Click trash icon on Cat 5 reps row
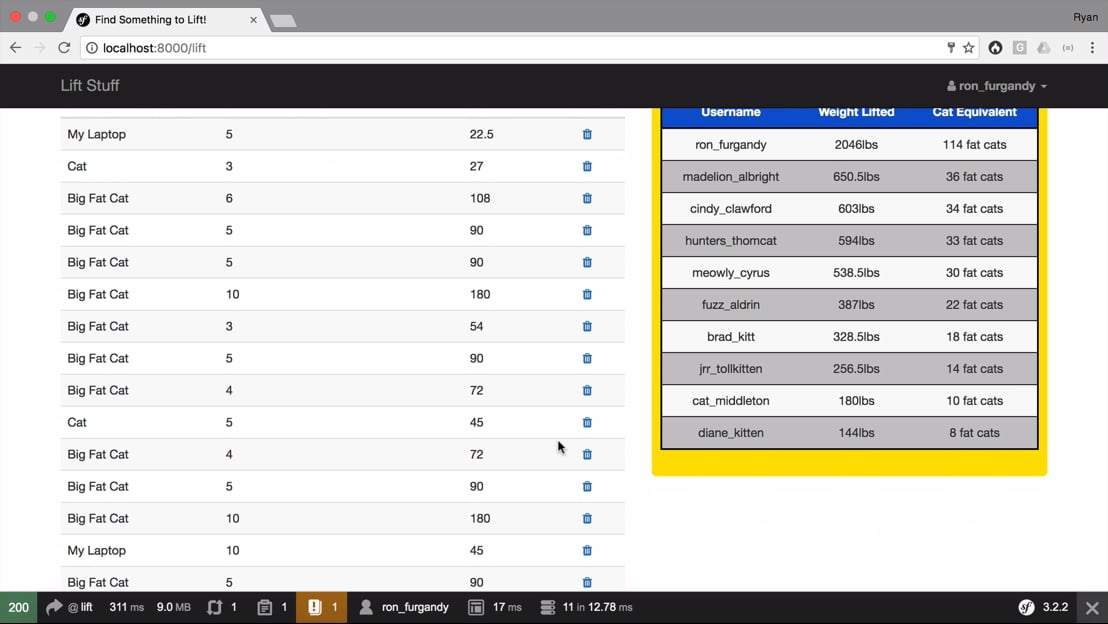 click(587, 423)
